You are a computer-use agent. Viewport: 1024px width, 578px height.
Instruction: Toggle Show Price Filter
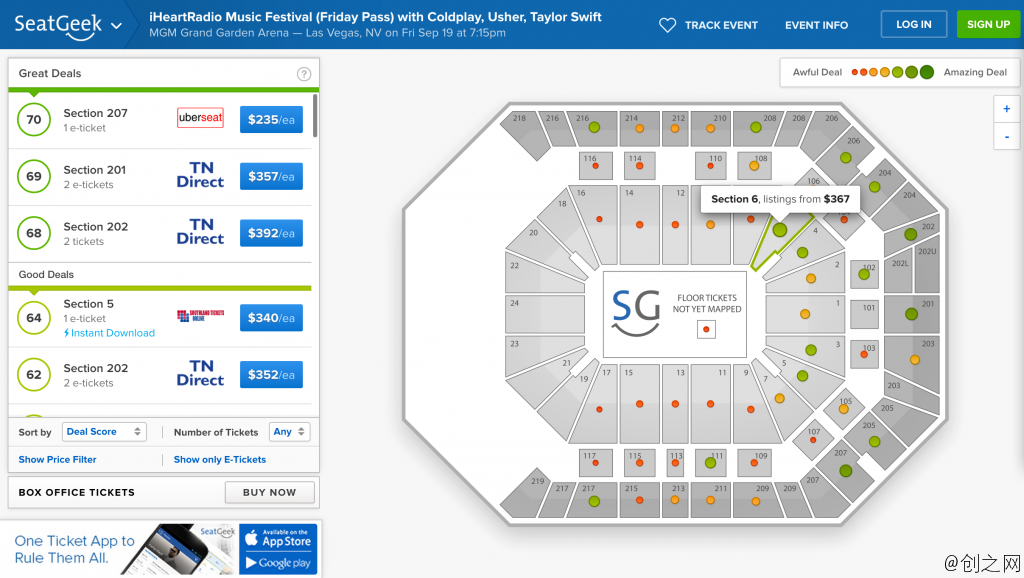tap(57, 460)
